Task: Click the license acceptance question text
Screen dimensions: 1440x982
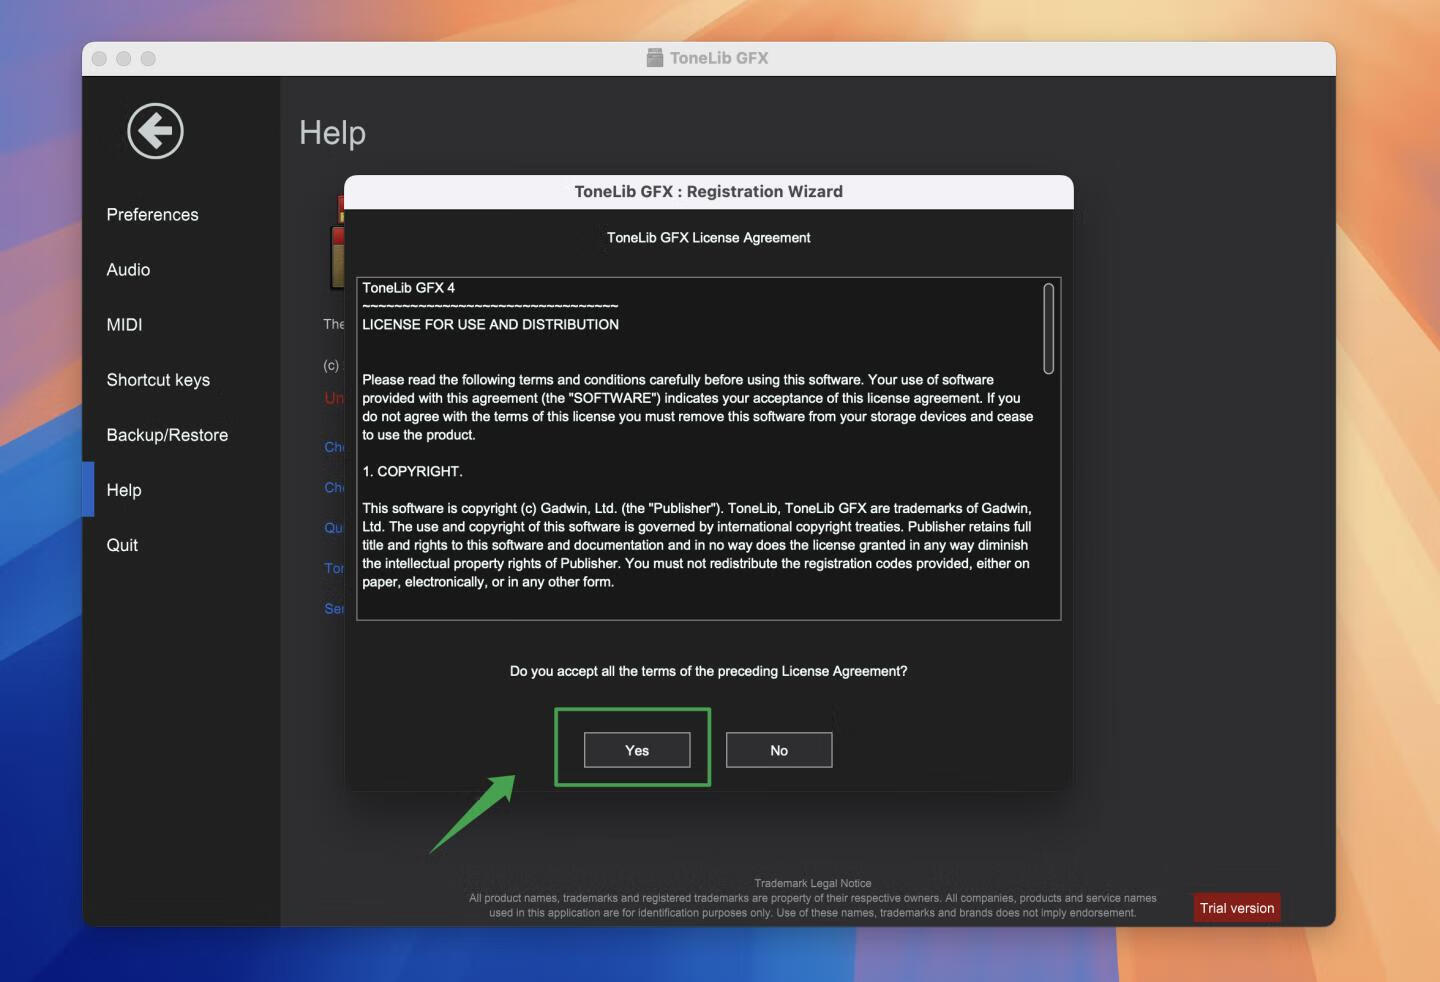Action: coord(708,671)
